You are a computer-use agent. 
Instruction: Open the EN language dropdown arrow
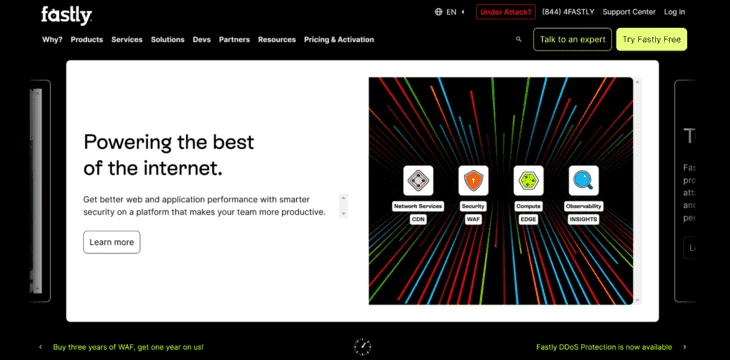(463, 12)
